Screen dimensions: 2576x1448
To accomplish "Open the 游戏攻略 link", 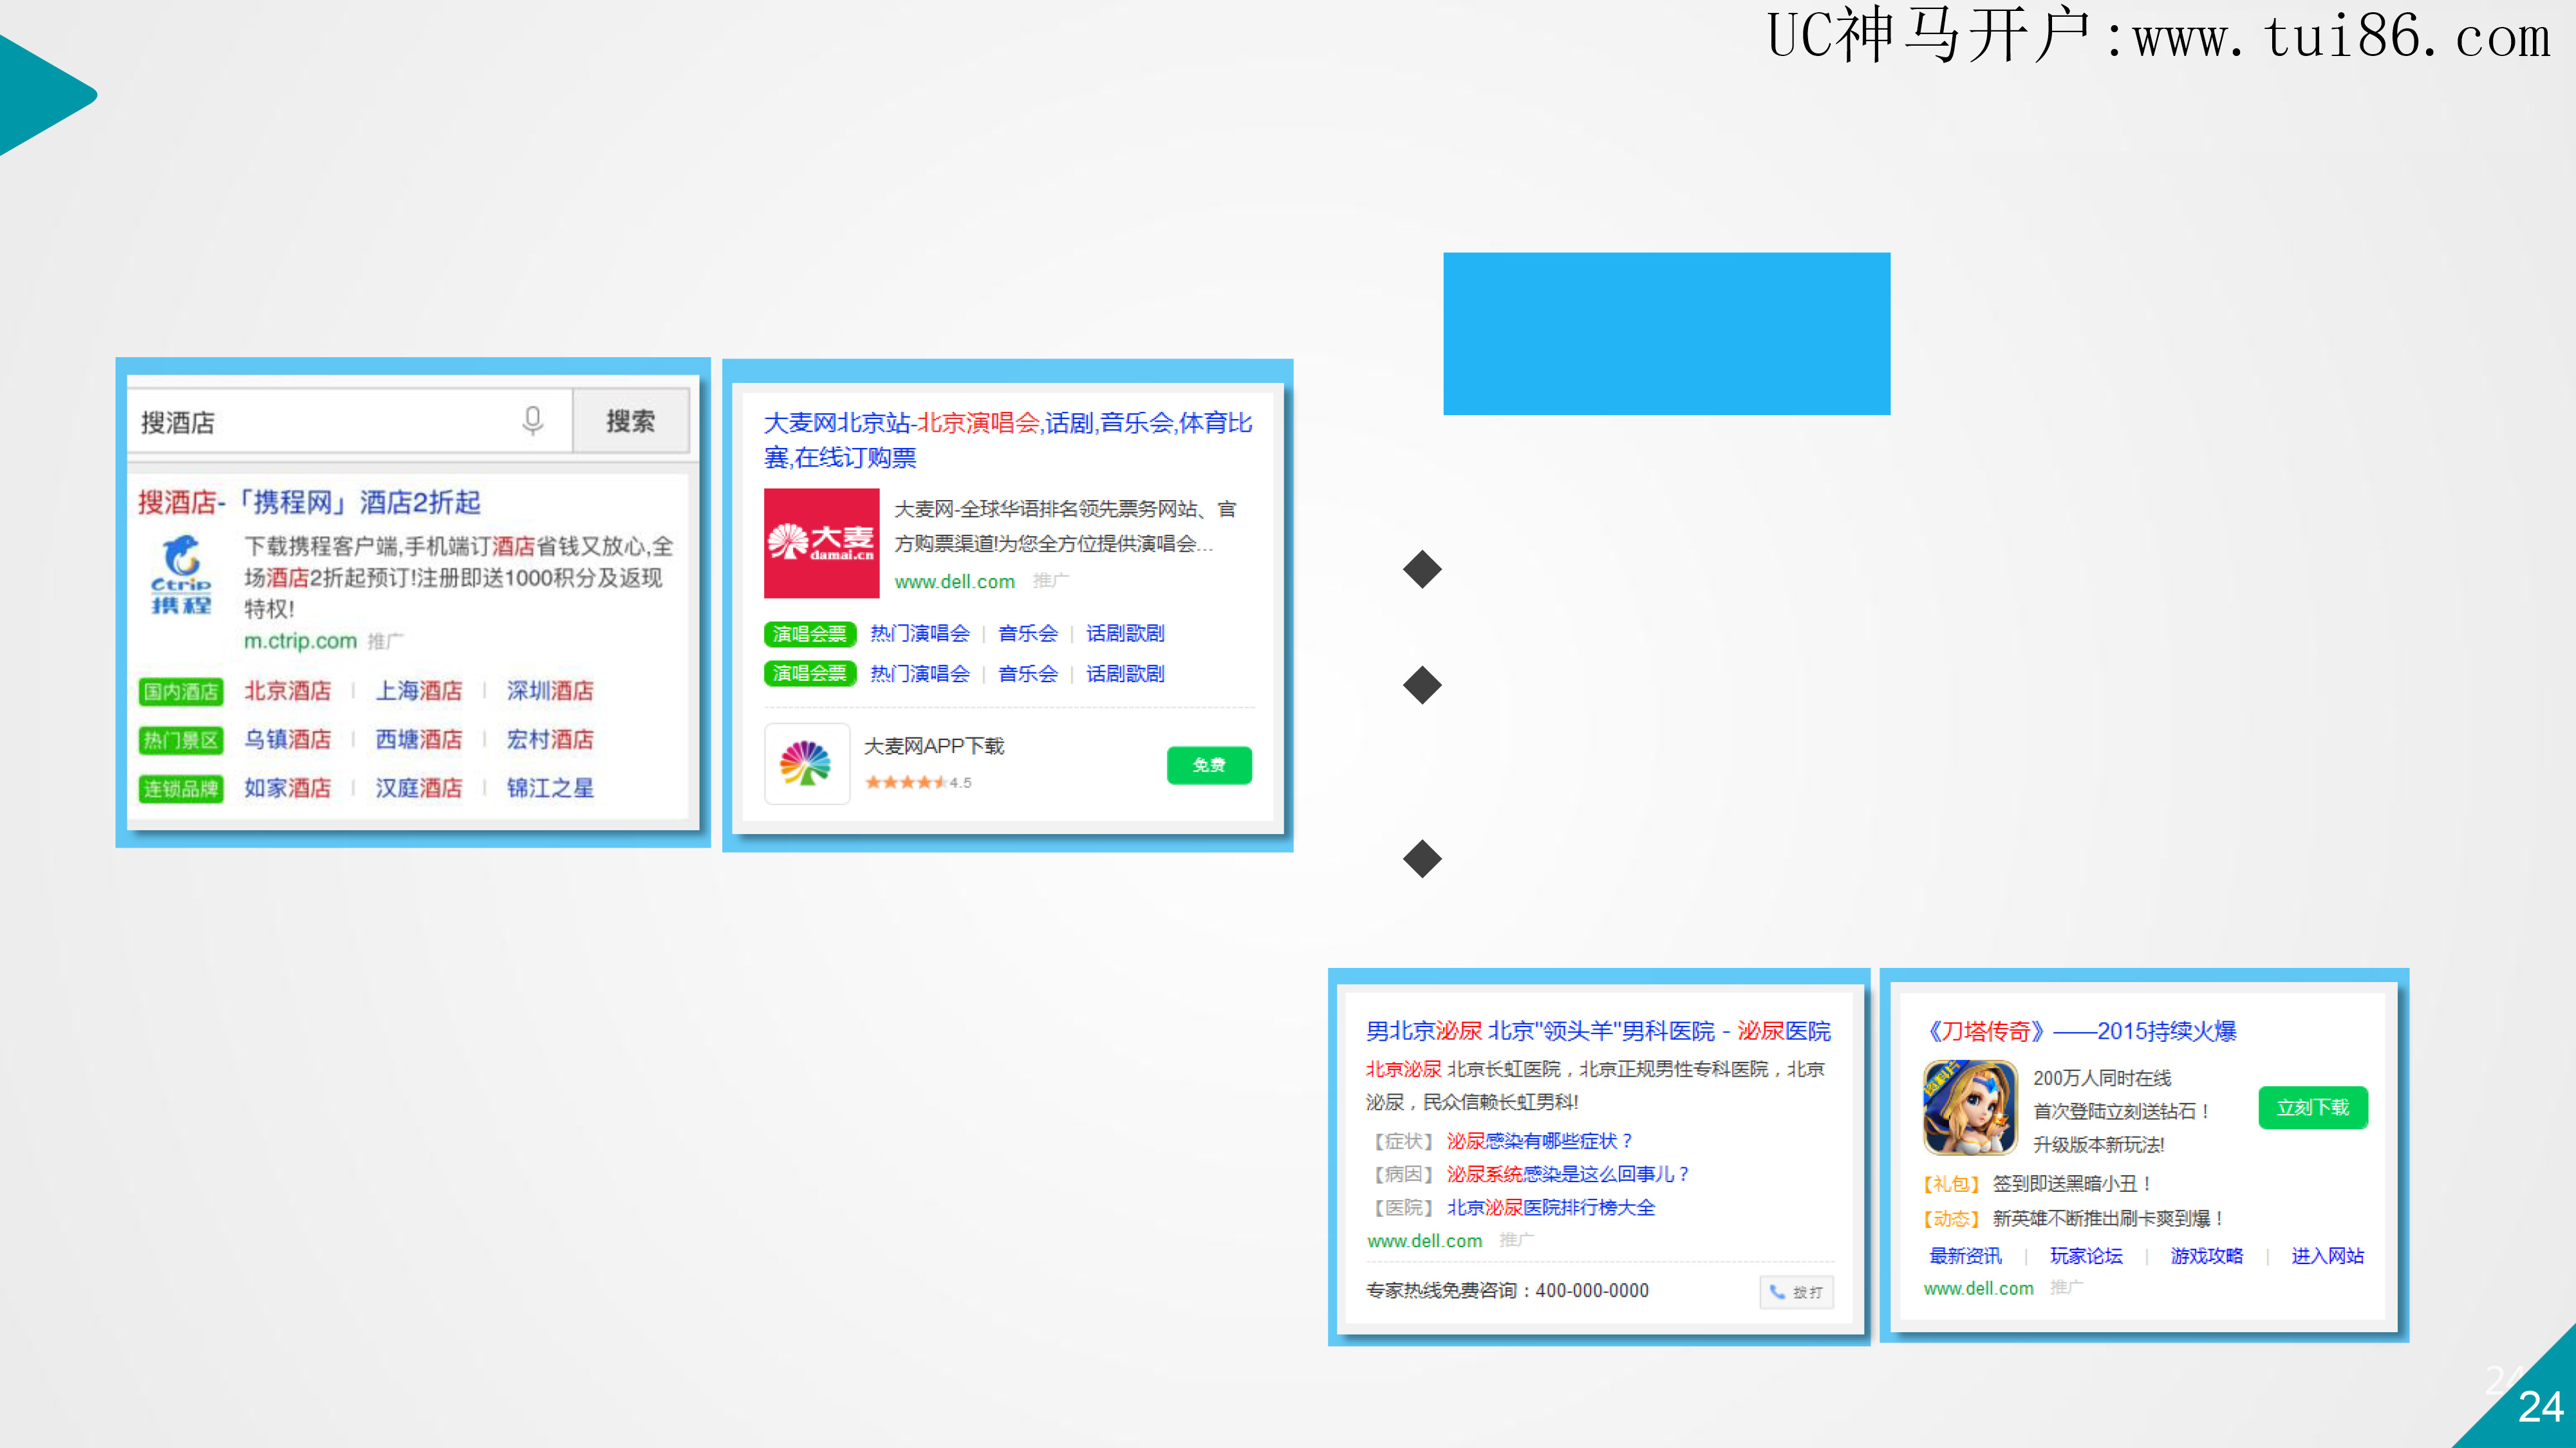I will point(2207,1256).
